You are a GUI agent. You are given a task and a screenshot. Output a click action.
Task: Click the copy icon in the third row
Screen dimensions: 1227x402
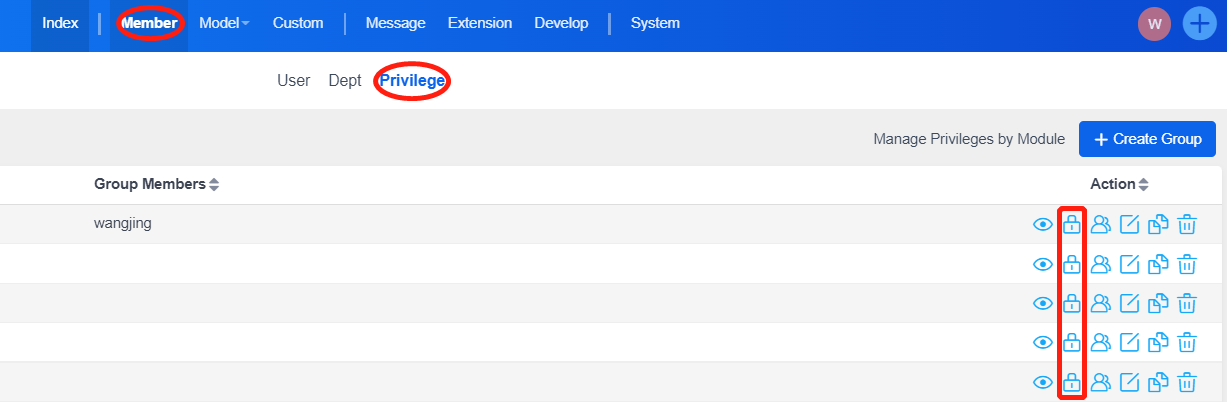[1158, 303]
